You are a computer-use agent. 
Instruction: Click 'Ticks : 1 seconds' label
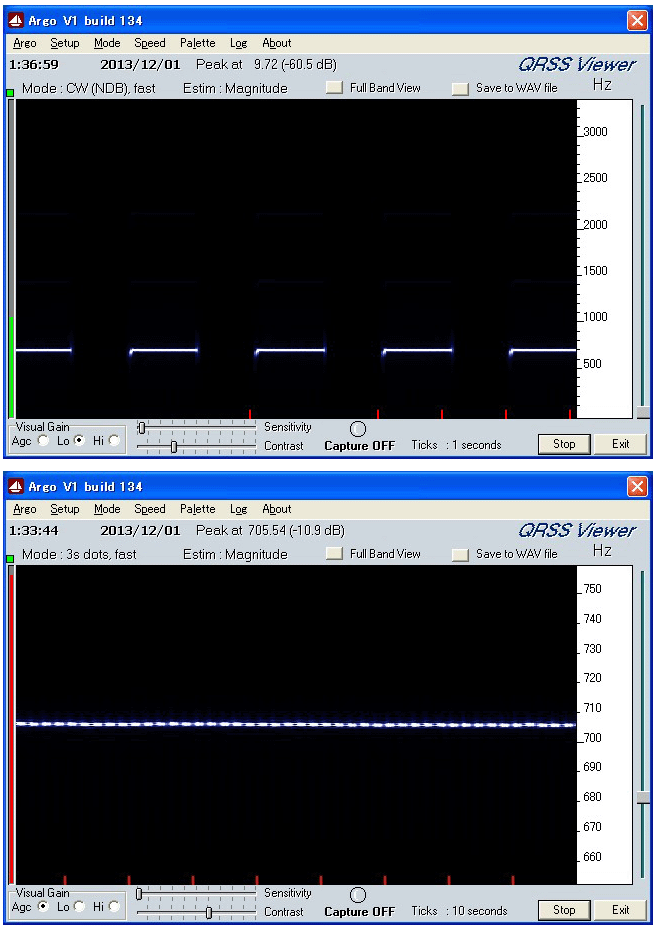click(x=456, y=445)
